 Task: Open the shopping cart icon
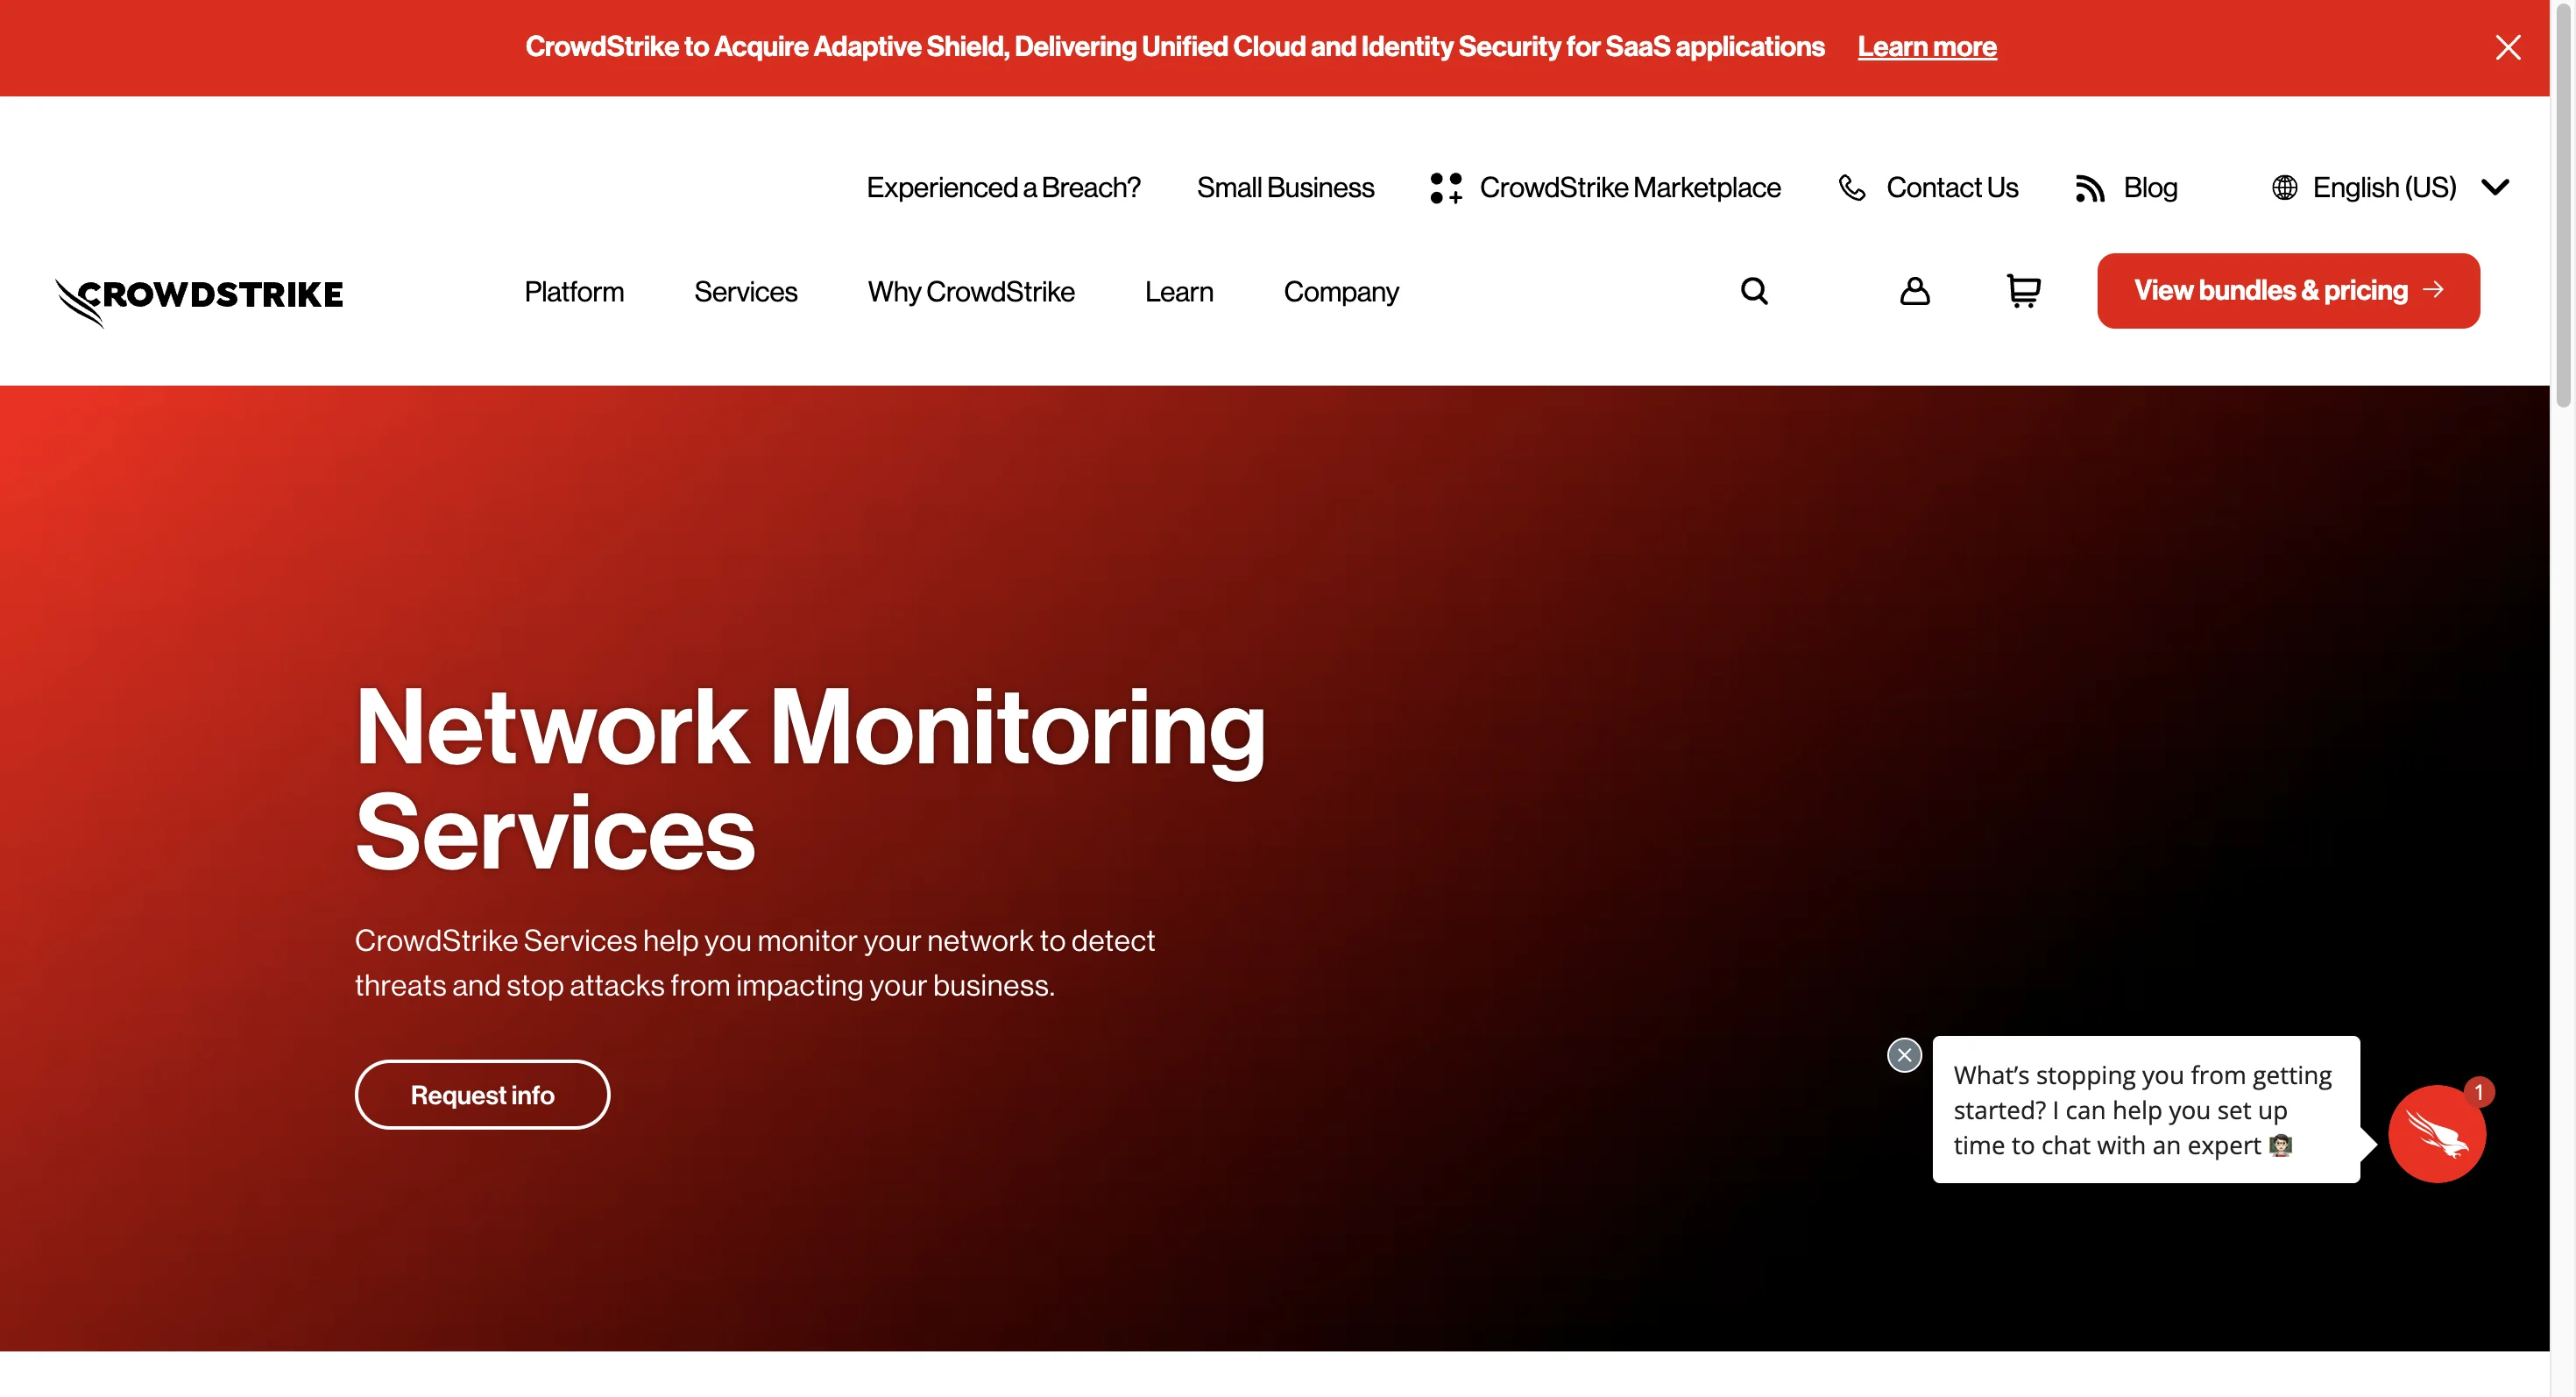[x=2023, y=291]
